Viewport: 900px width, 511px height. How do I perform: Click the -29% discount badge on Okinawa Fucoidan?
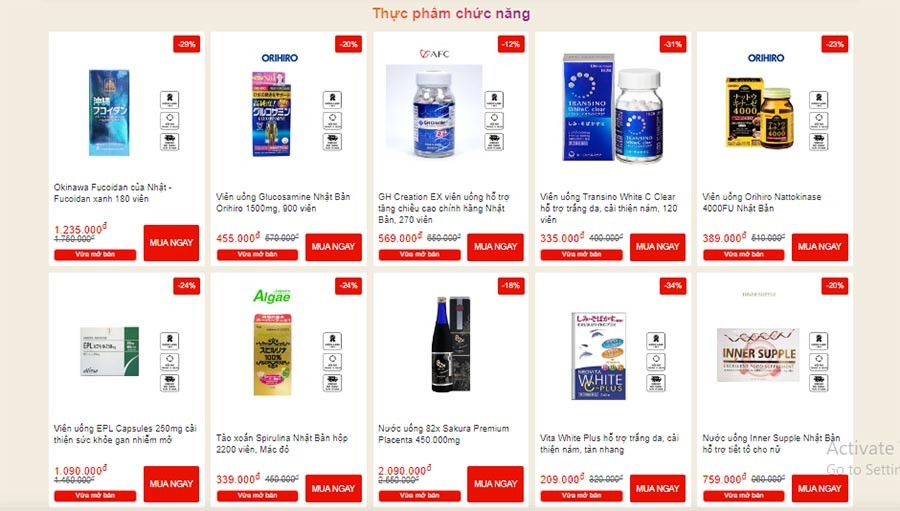(187, 44)
